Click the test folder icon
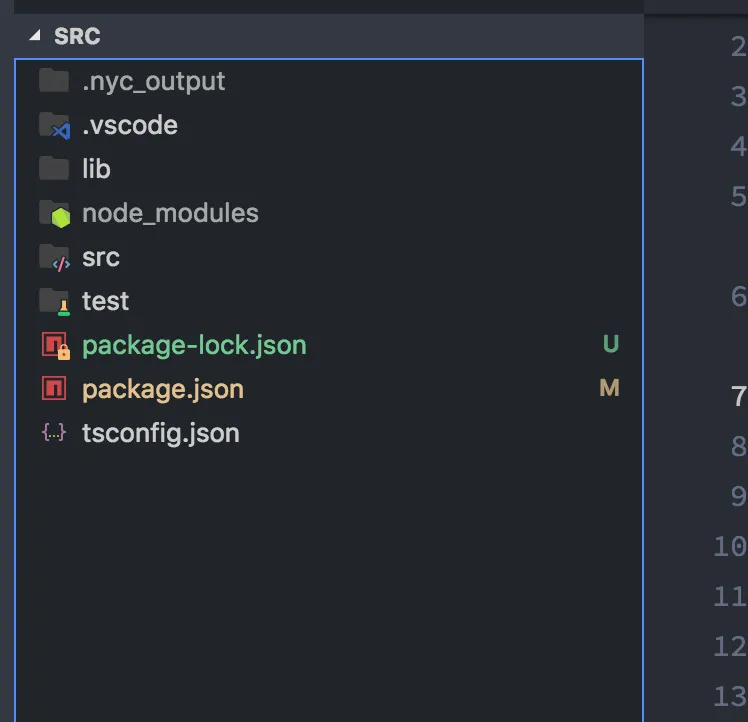 54,301
